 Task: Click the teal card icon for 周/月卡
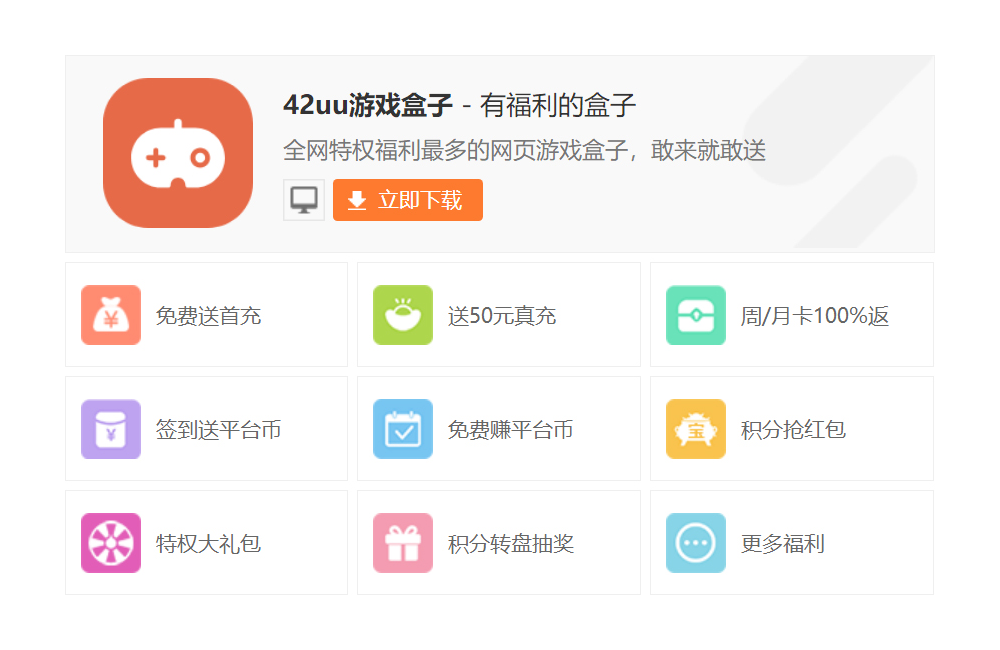pos(696,315)
